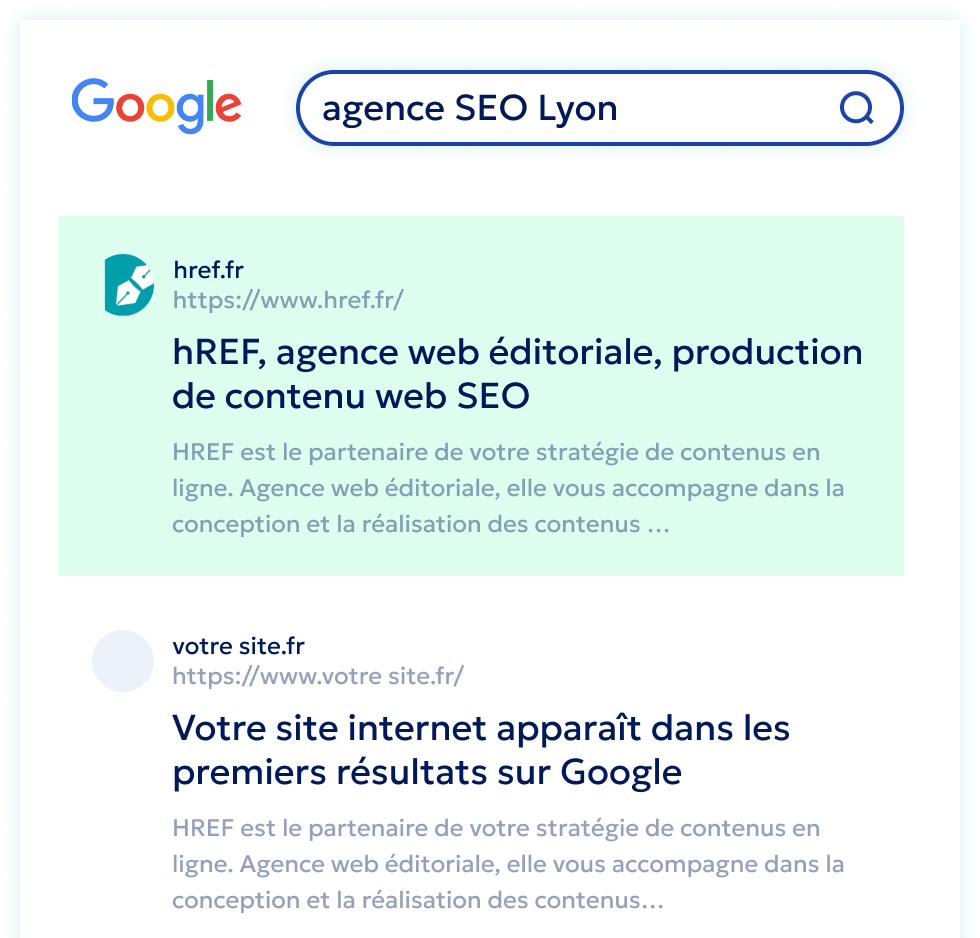980x938 pixels.
Task: Click the word Lyon in the search query
Action: tap(578, 108)
